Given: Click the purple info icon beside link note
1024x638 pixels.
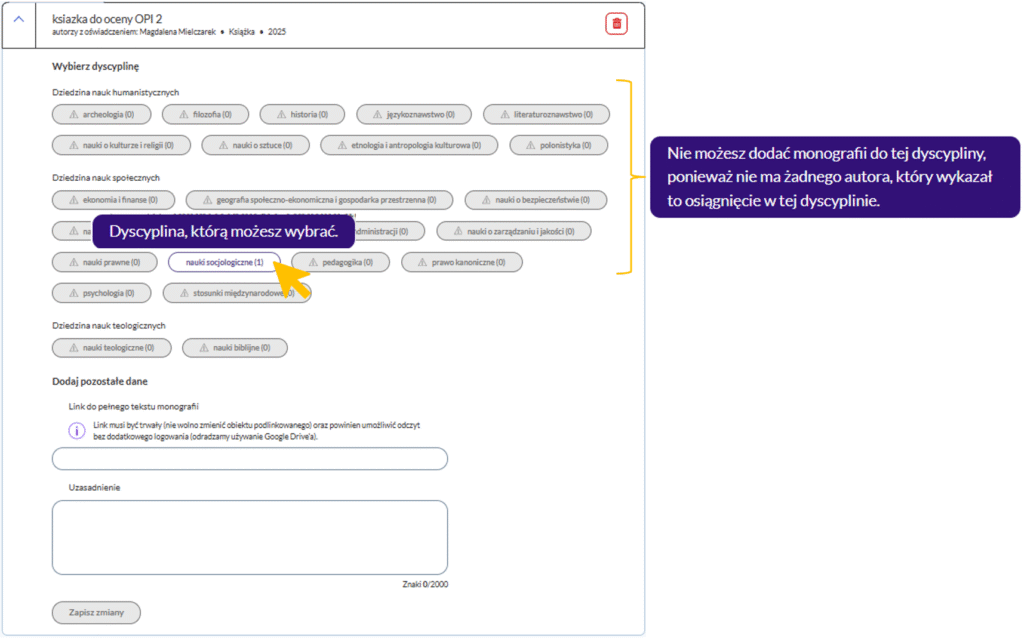Looking at the screenshot, I should (76, 431).
